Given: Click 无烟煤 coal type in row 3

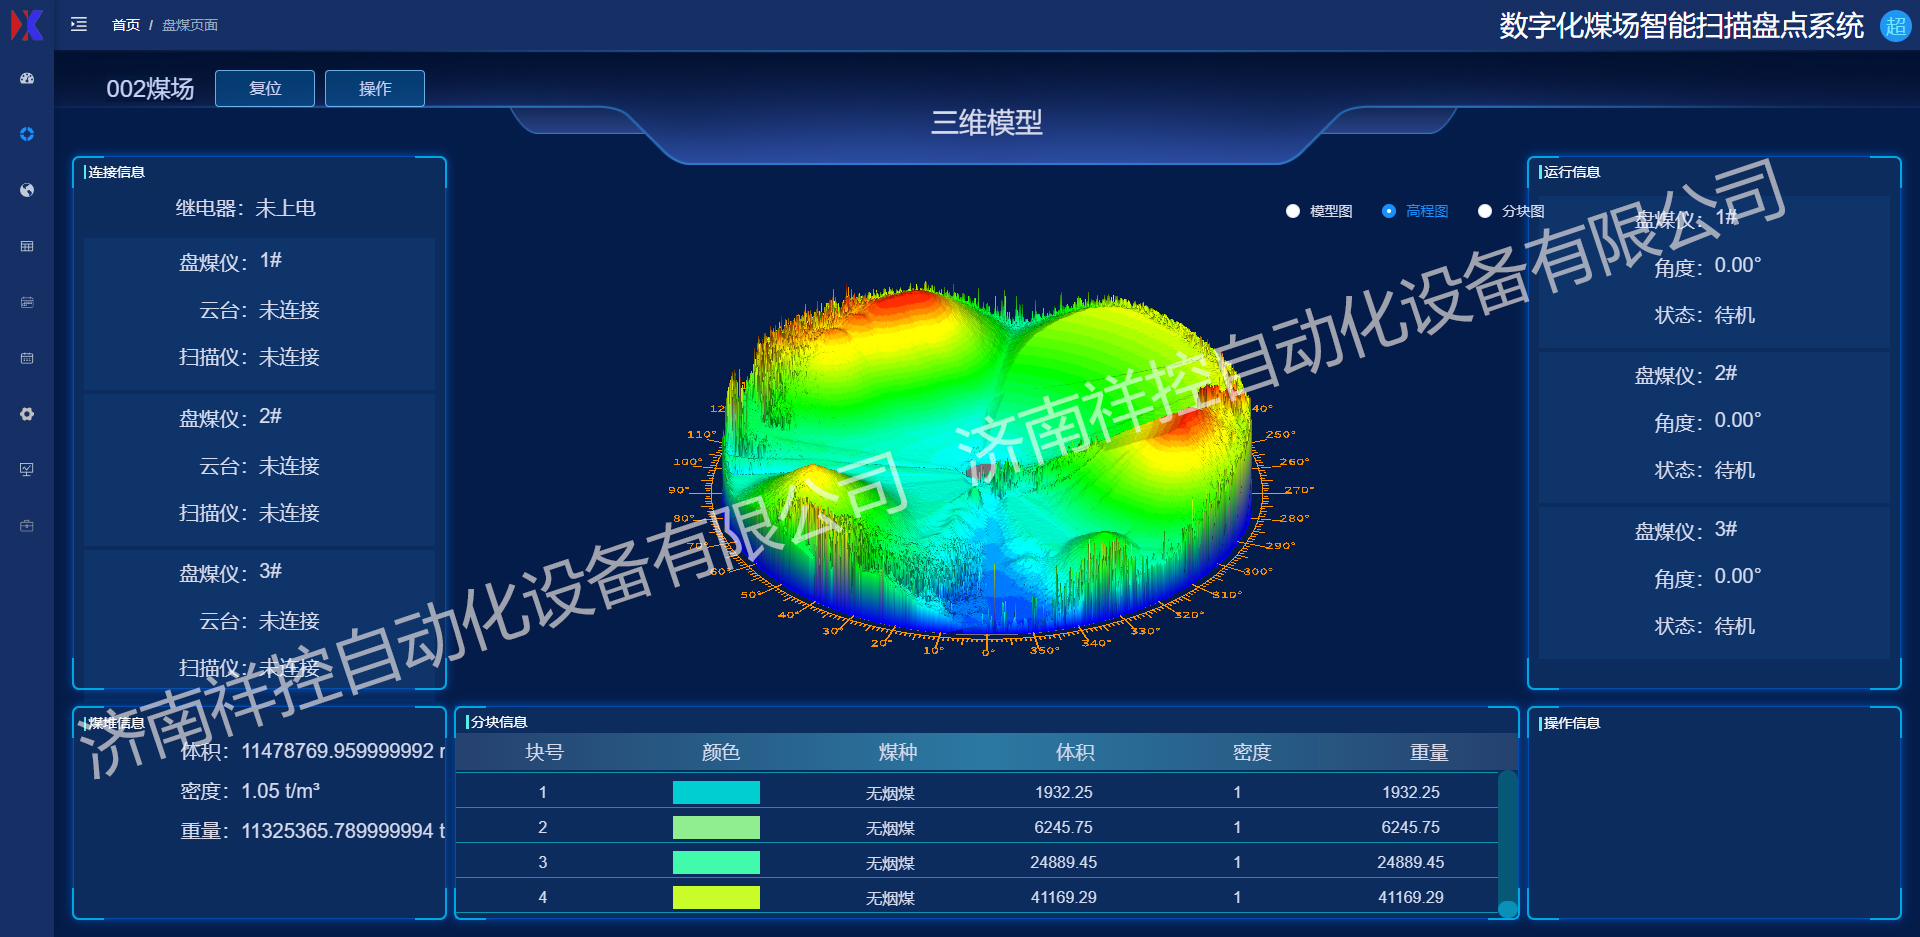Looking at the screenshot, I should [890, 863].
